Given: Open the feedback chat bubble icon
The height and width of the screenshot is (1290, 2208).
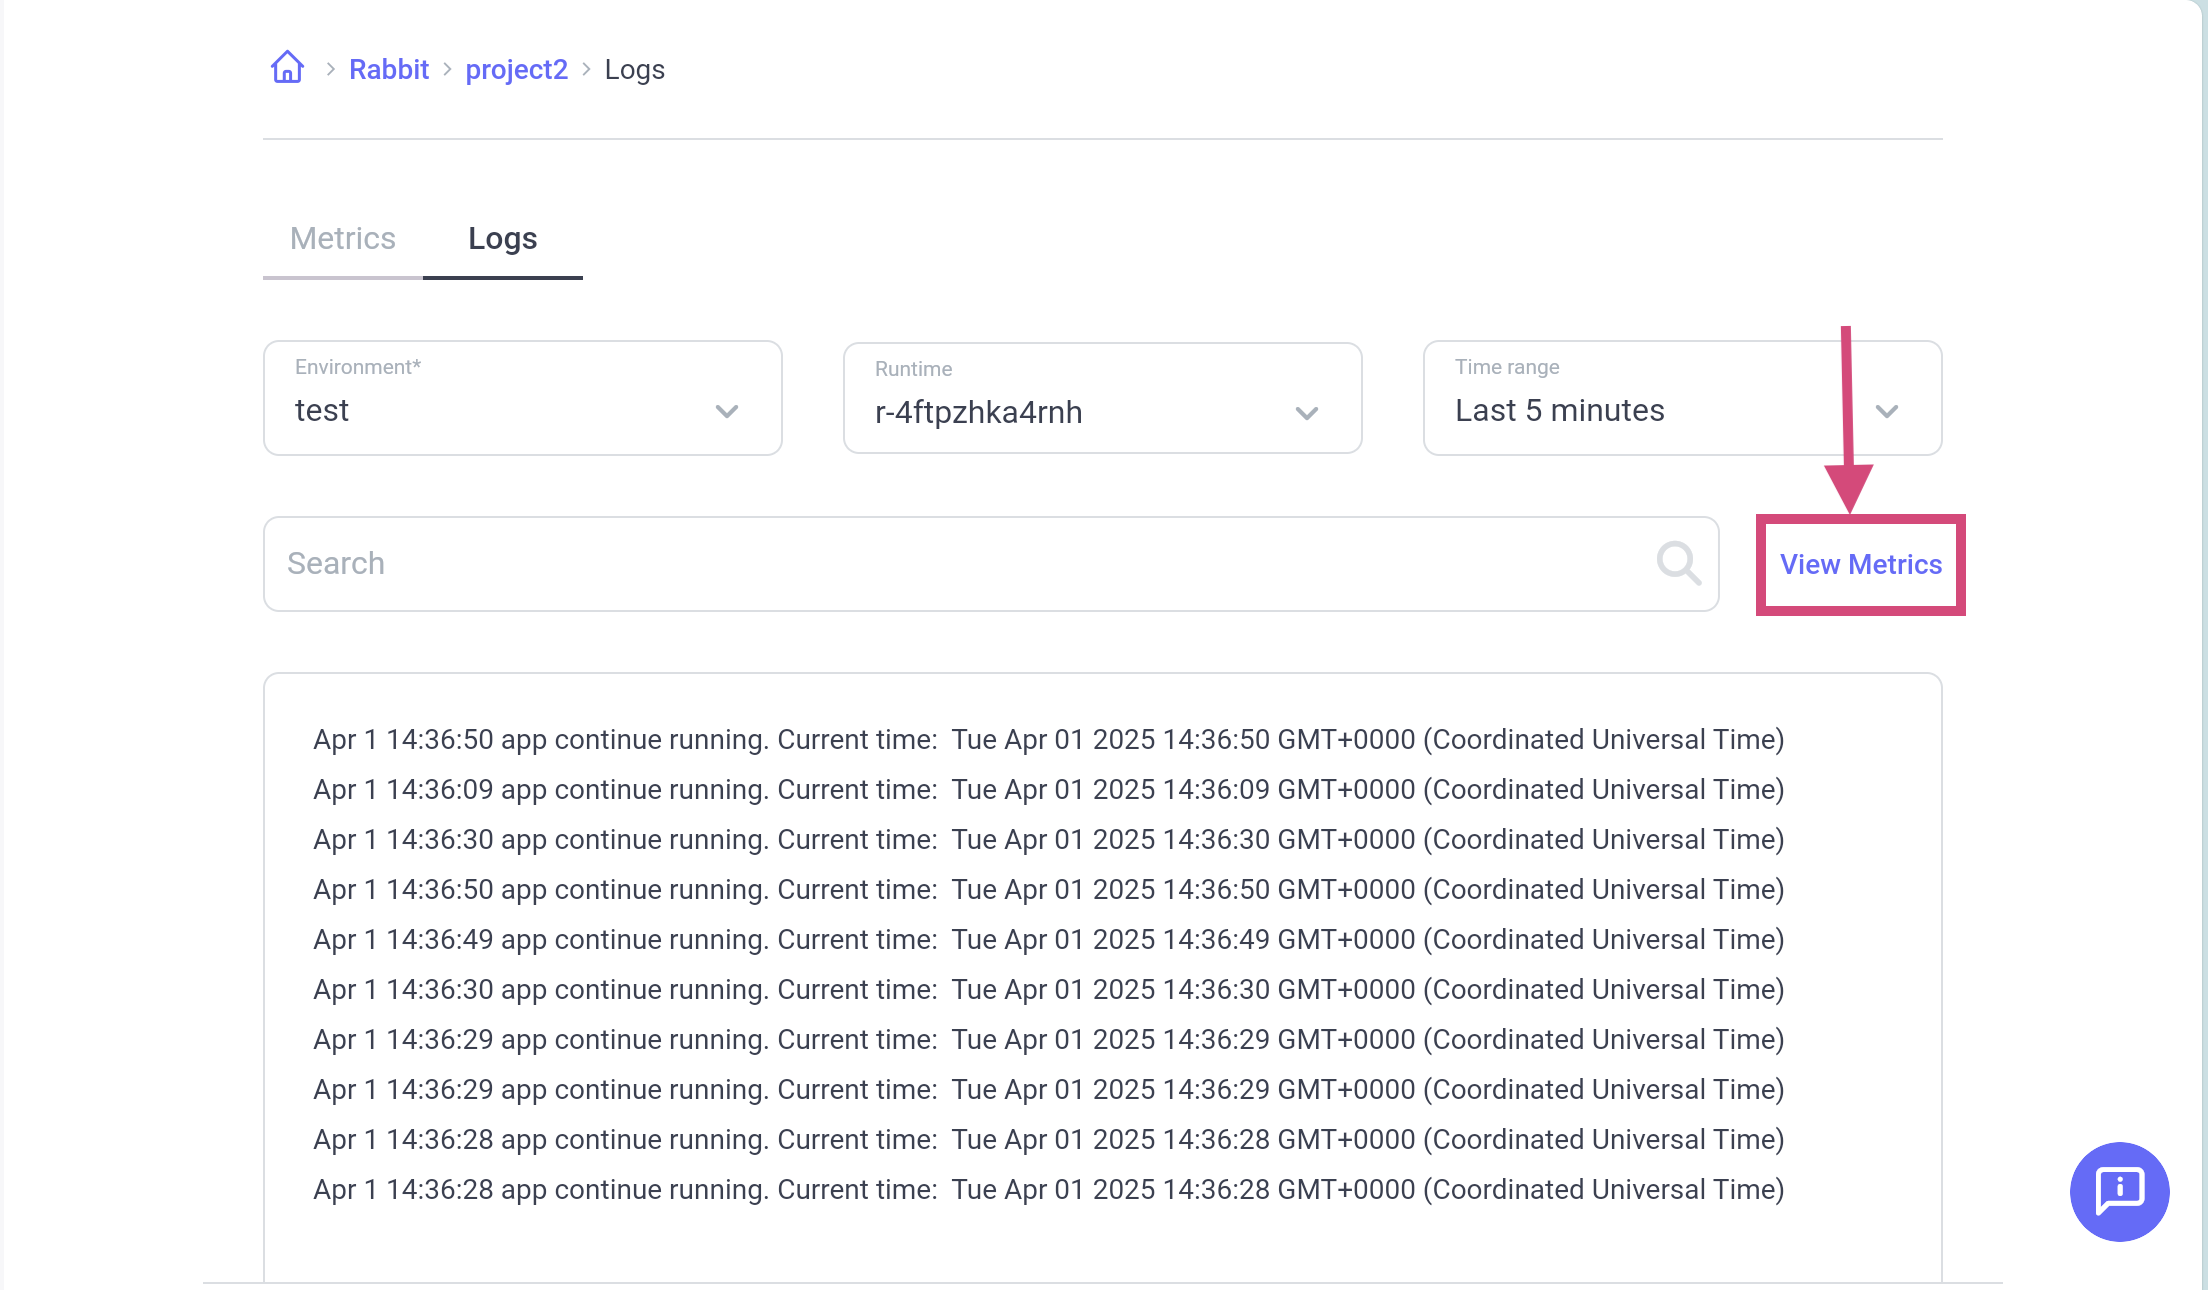Looking at the screenshot, I should coord(2119,1191).
